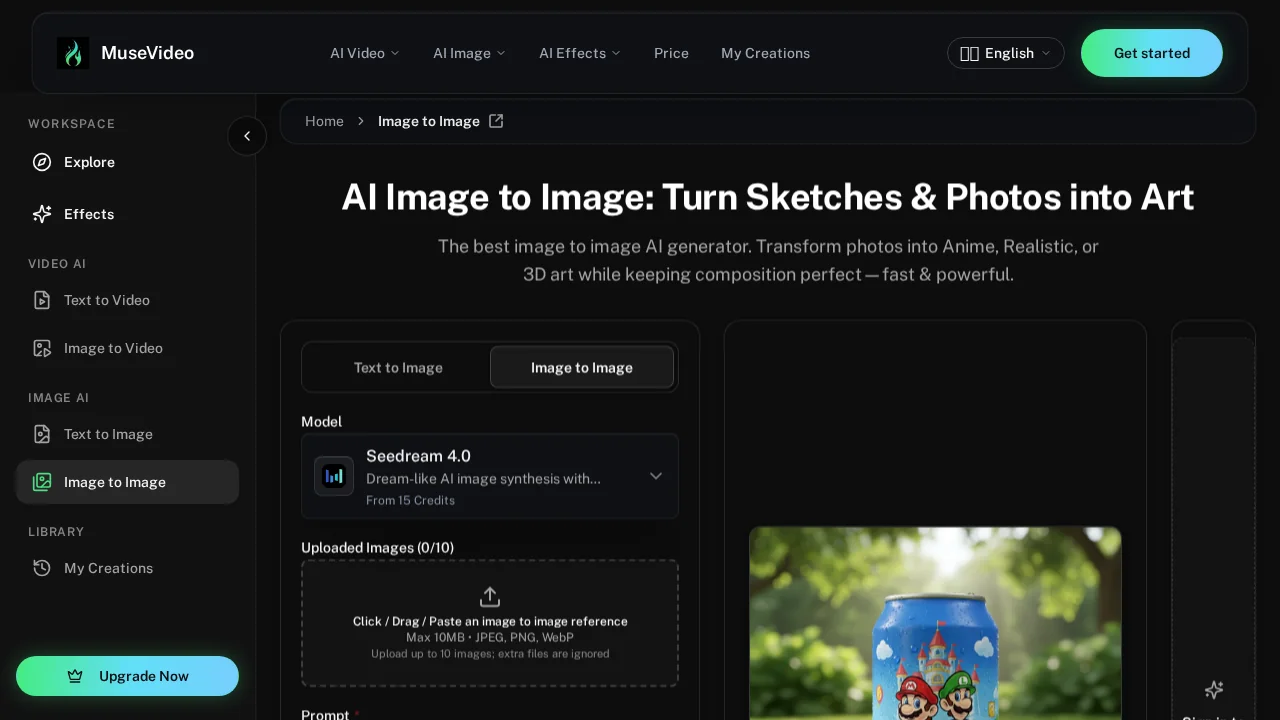Viewport: 1280px width, 720px height.
Task: Expand the Seedream 4.0 model dropdown
Action: [x=656, y=476]
